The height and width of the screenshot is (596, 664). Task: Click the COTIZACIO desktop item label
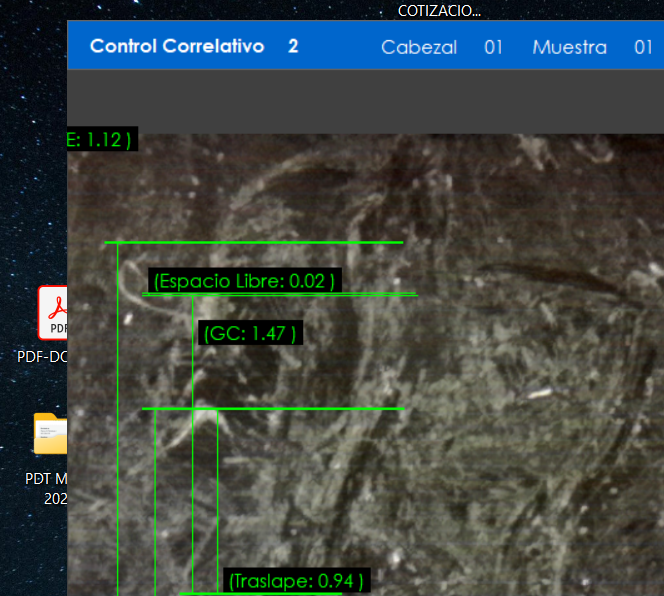tap(439, 12)
